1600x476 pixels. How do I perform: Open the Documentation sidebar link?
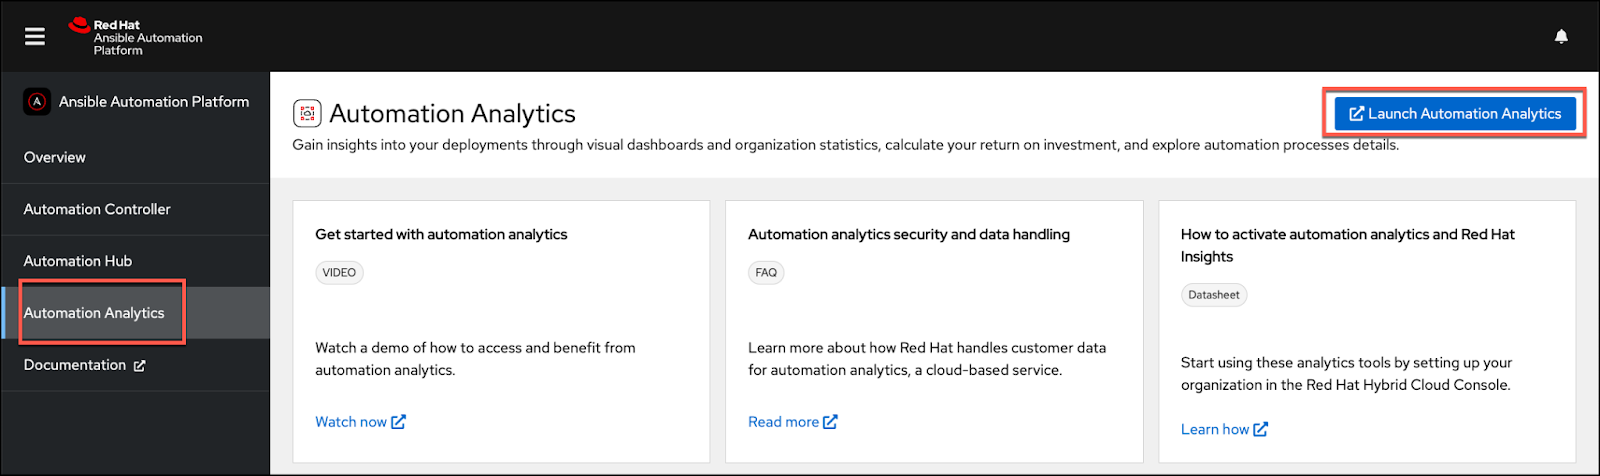75,365
